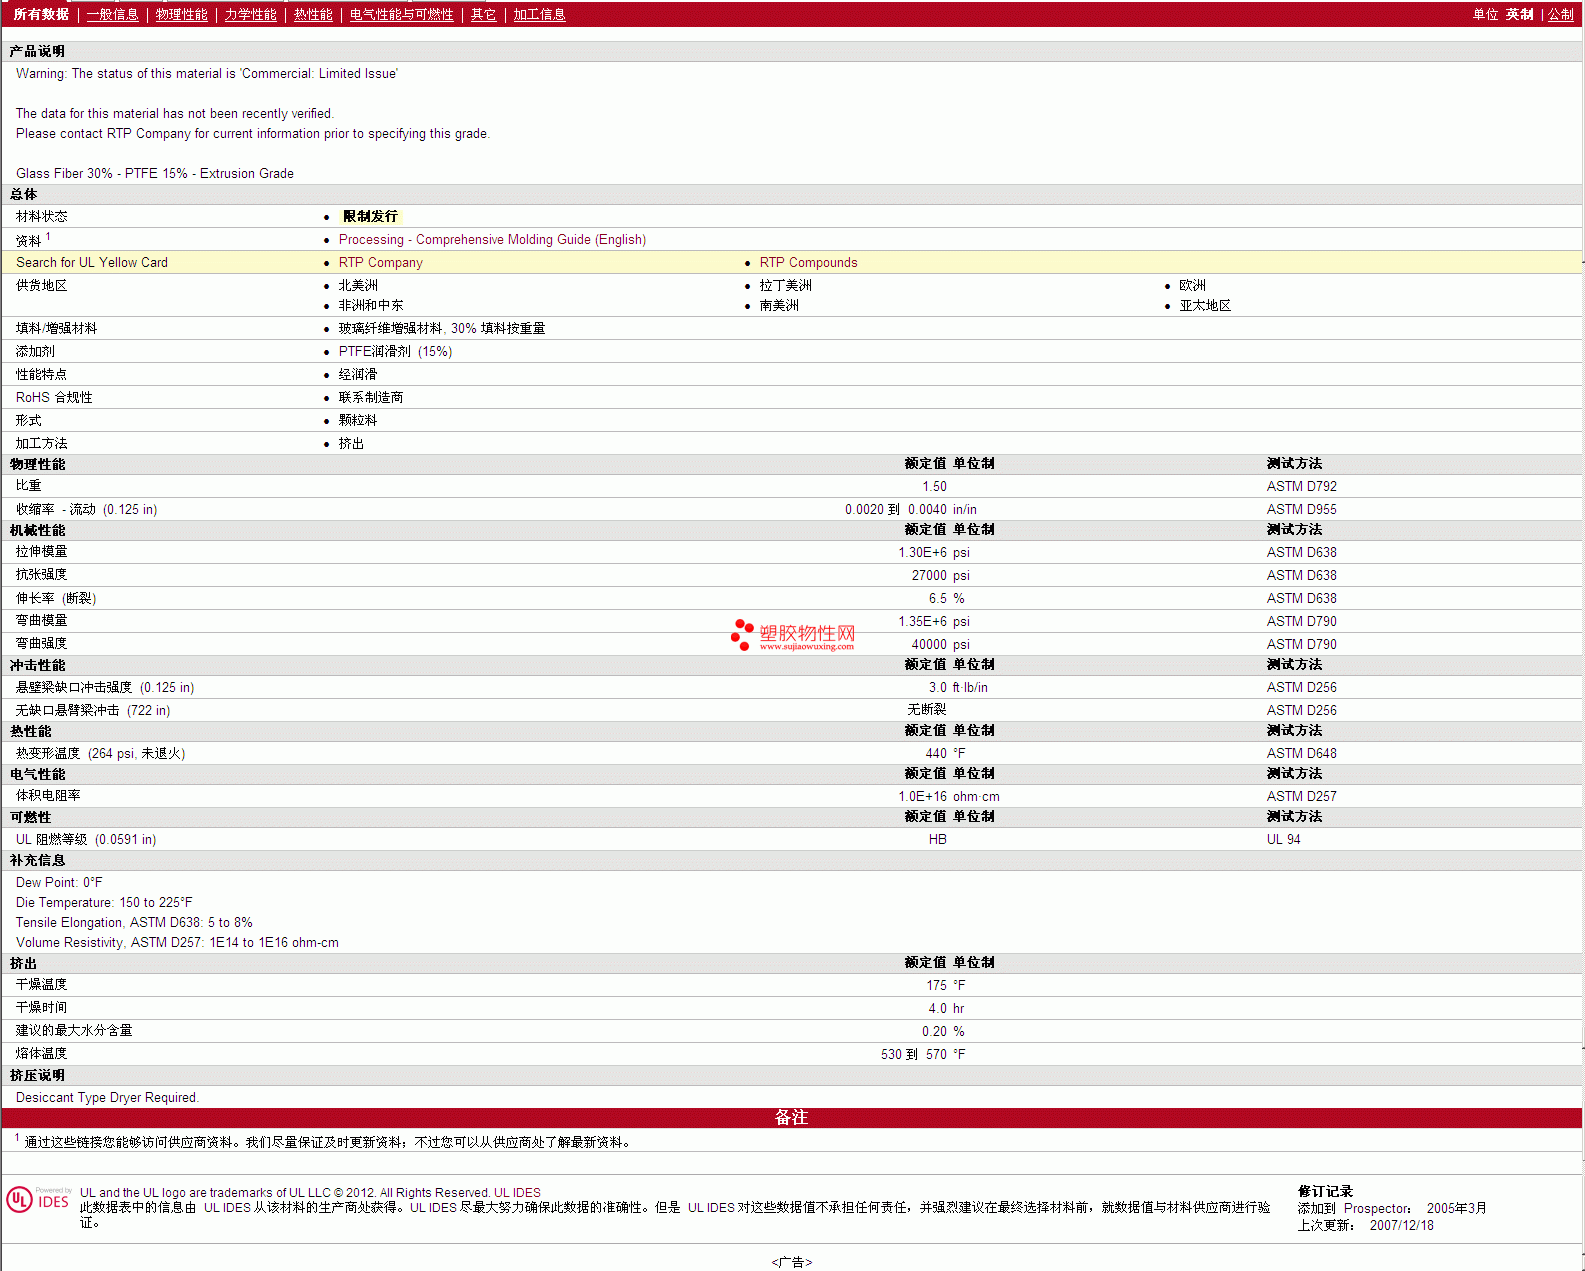The width and height of the screenshot is (1585, 1271).
Task: Click the 拉丁美洲 availability region
Action: [x=785, y=285]
